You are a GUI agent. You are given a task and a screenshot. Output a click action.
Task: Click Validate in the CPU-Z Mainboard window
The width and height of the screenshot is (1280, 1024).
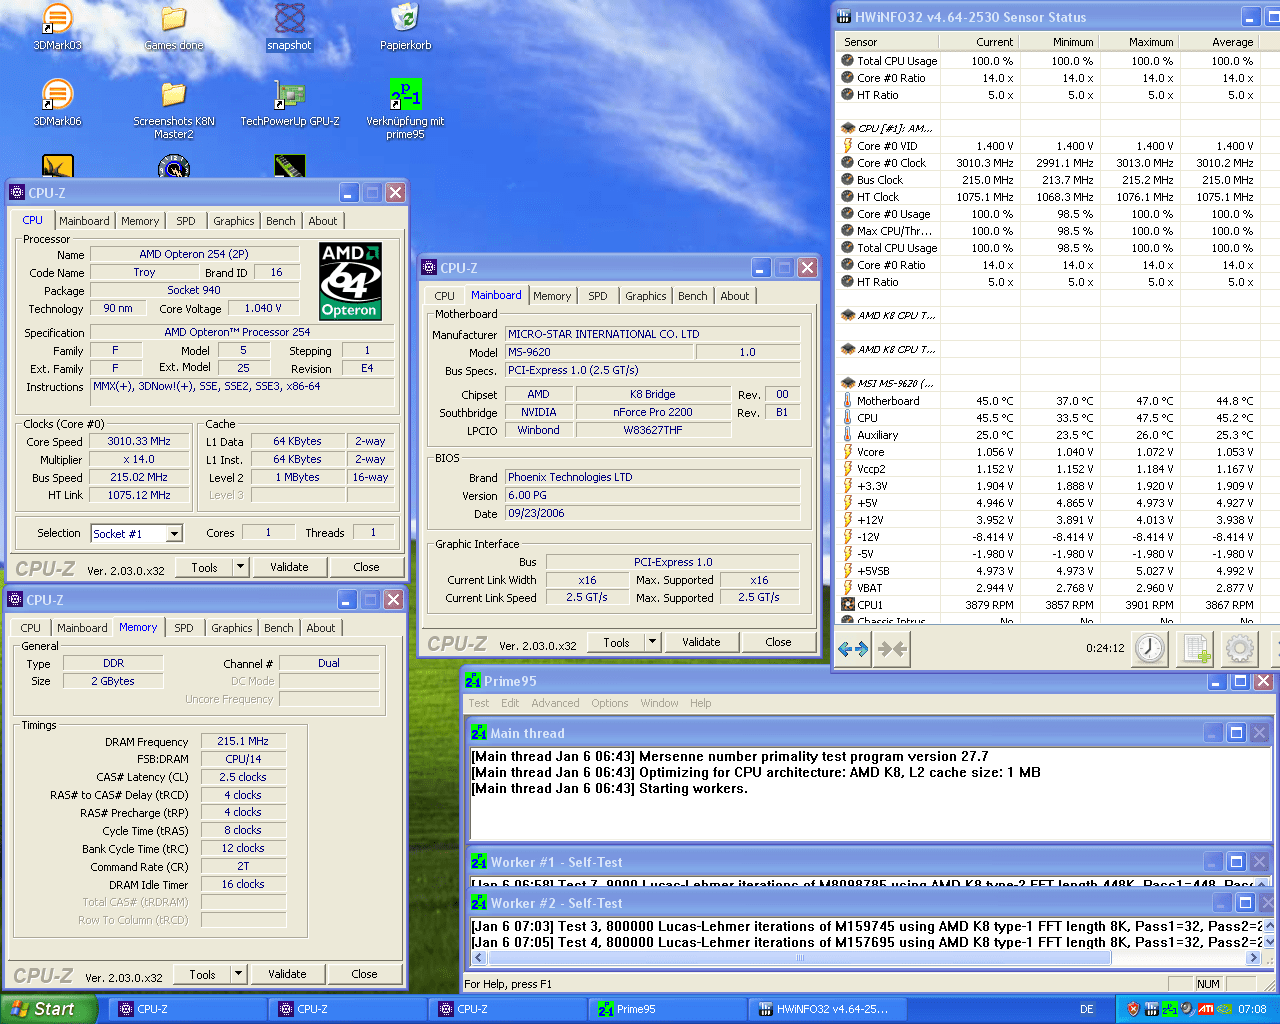(701, 642)
